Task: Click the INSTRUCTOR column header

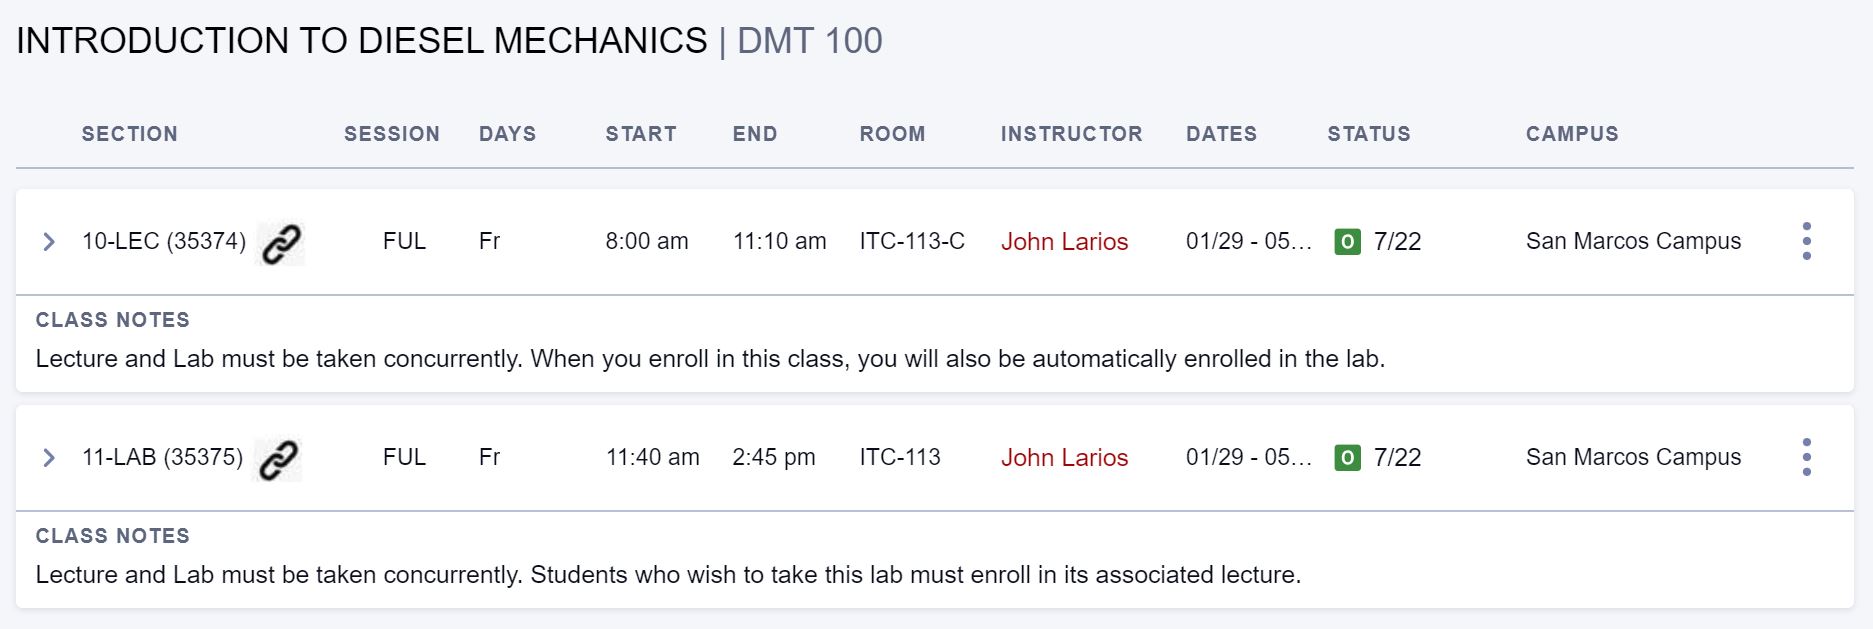Action: tap(1071, 134)
